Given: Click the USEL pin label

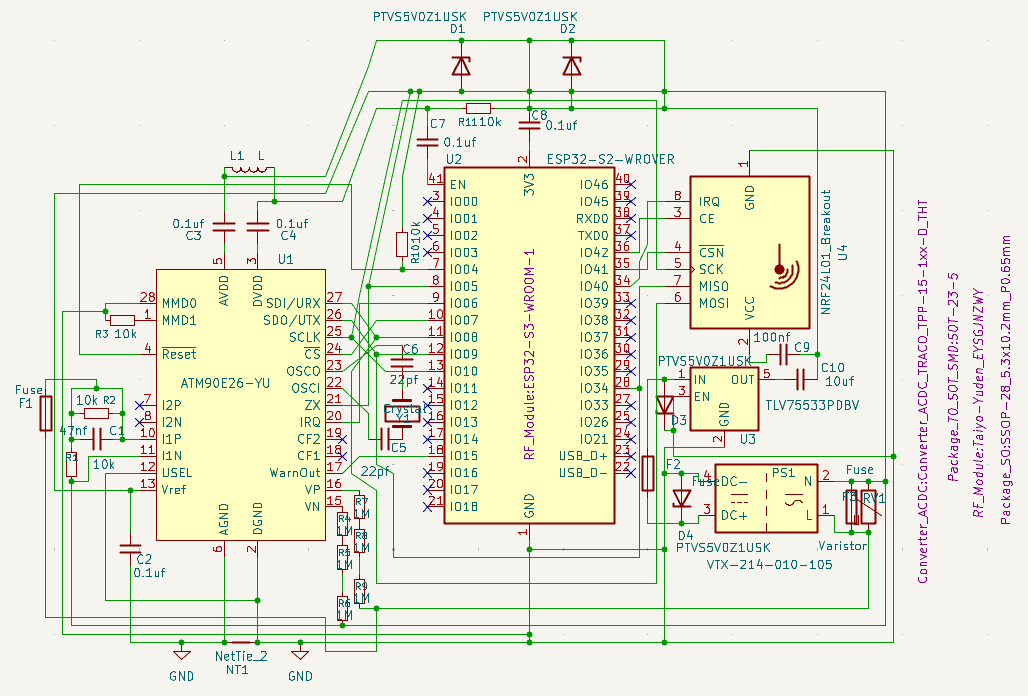Looking at the screenshot, I should pos(177,473).
